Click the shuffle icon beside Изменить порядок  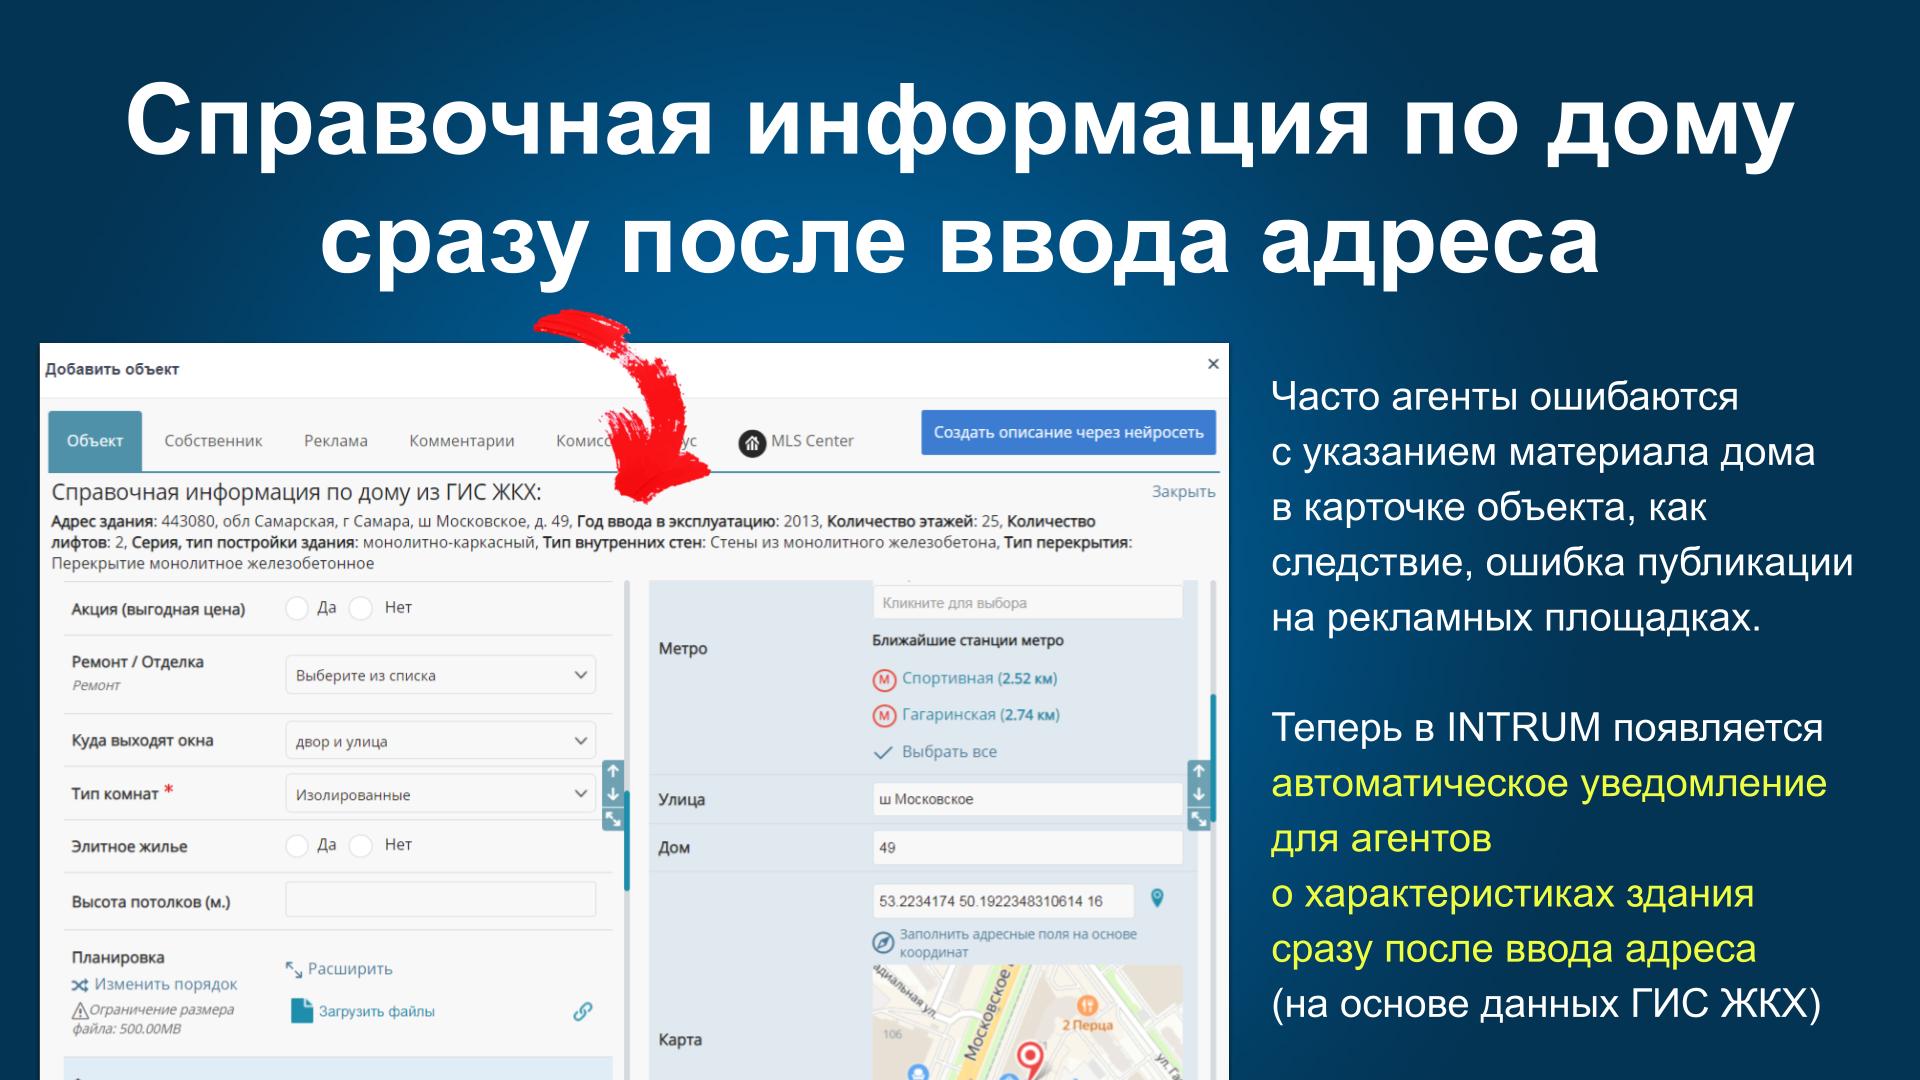[x=80, y=985]
